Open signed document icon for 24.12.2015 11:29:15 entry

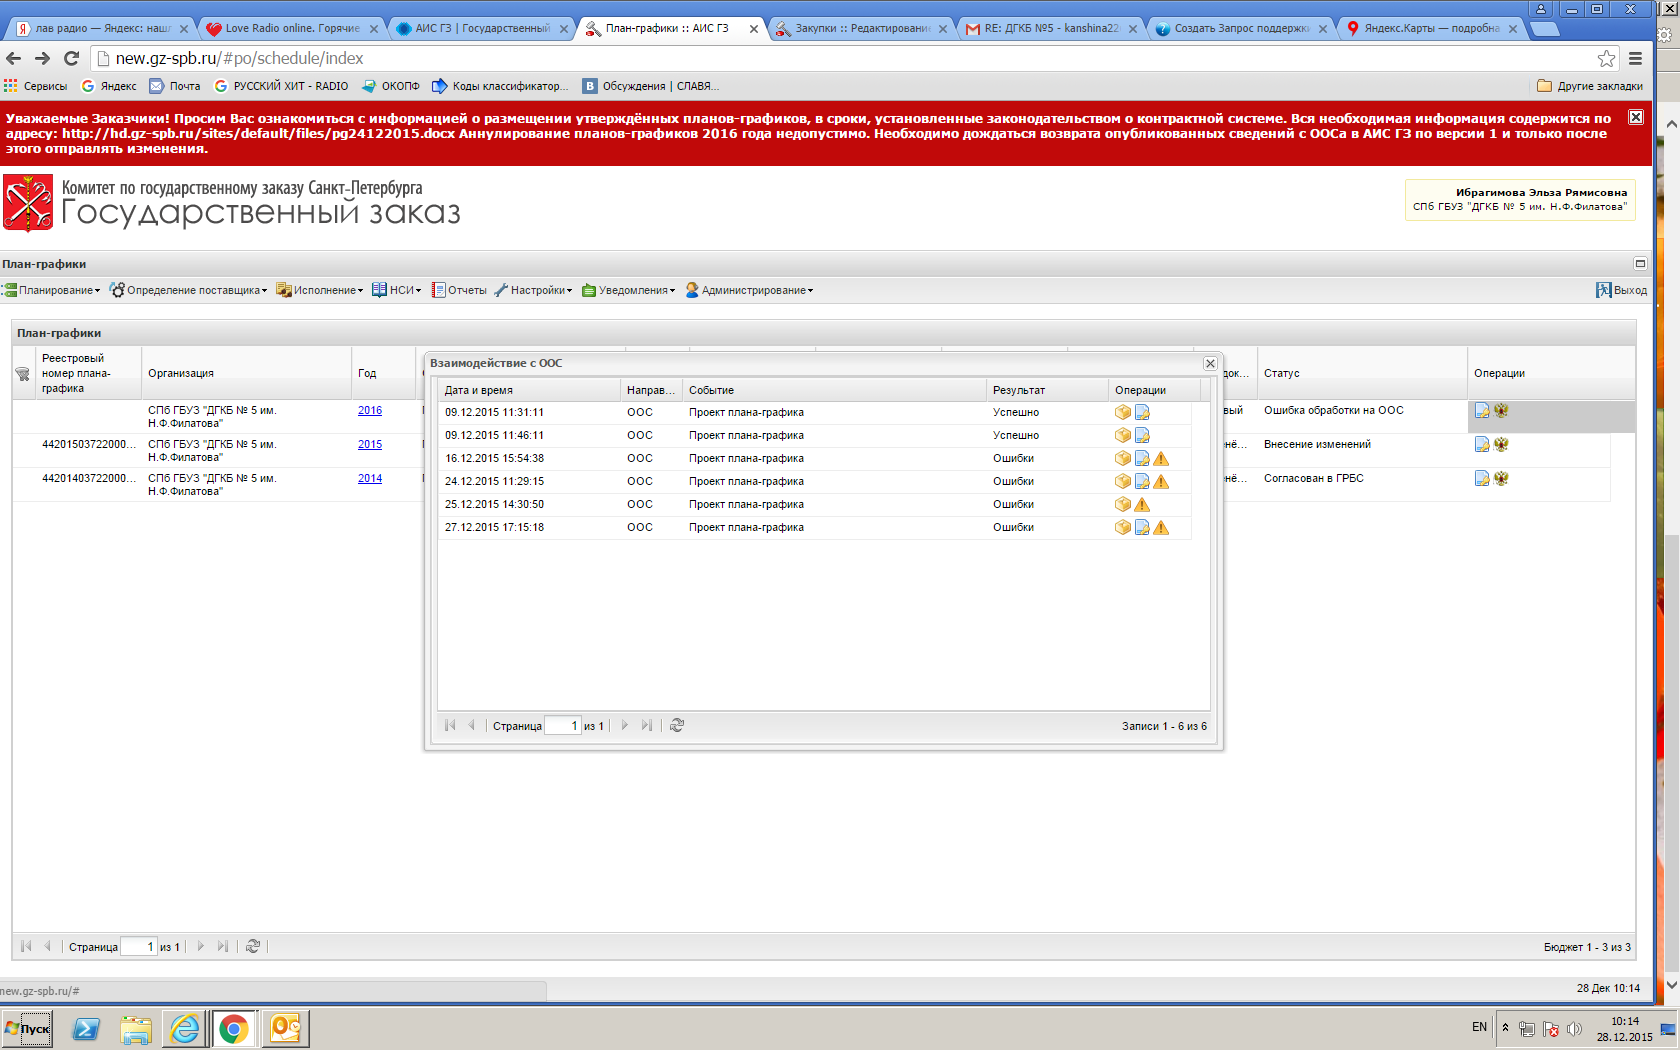pos(1142,481)
